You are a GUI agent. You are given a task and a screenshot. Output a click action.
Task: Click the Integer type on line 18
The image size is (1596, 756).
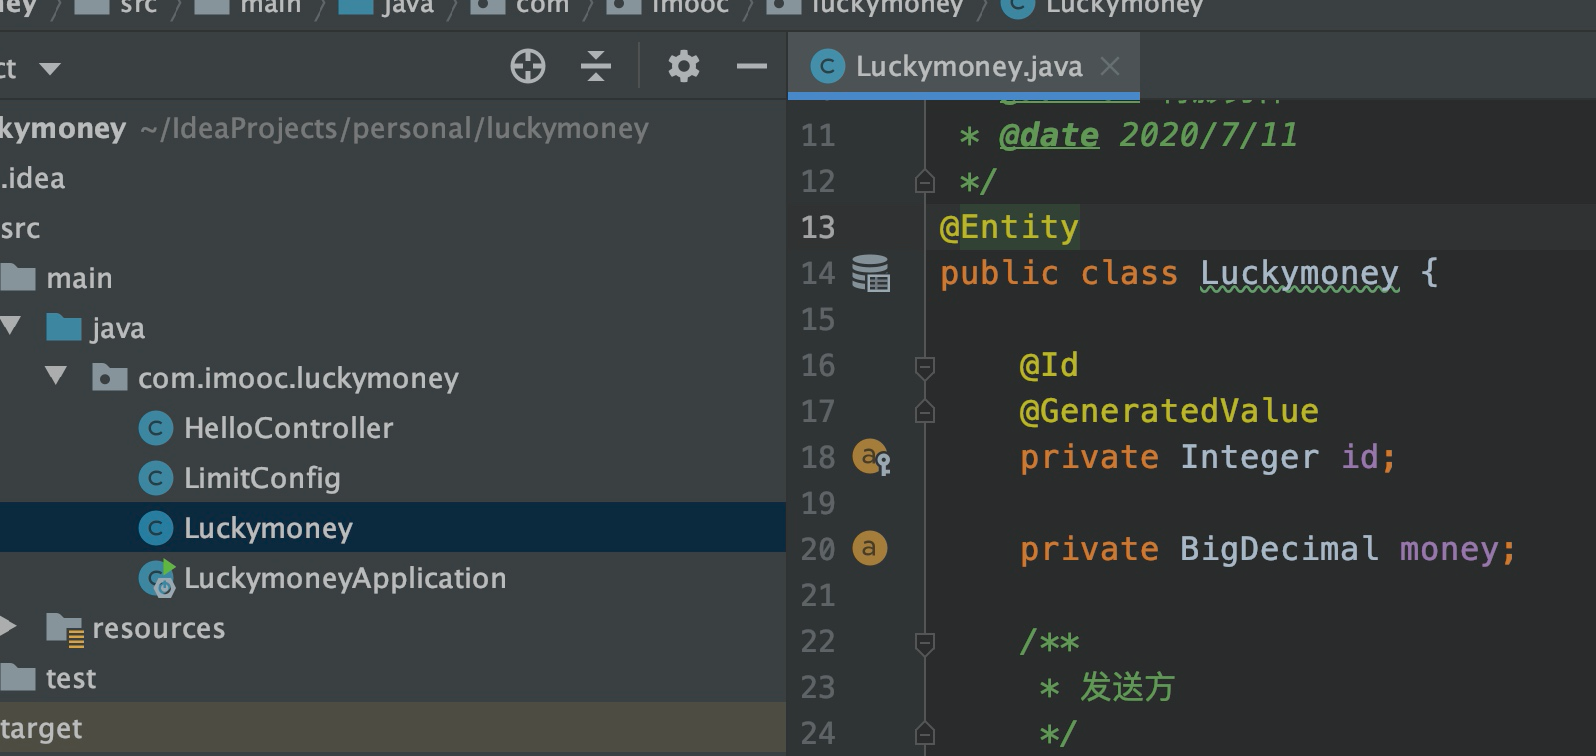point(1249,457)
